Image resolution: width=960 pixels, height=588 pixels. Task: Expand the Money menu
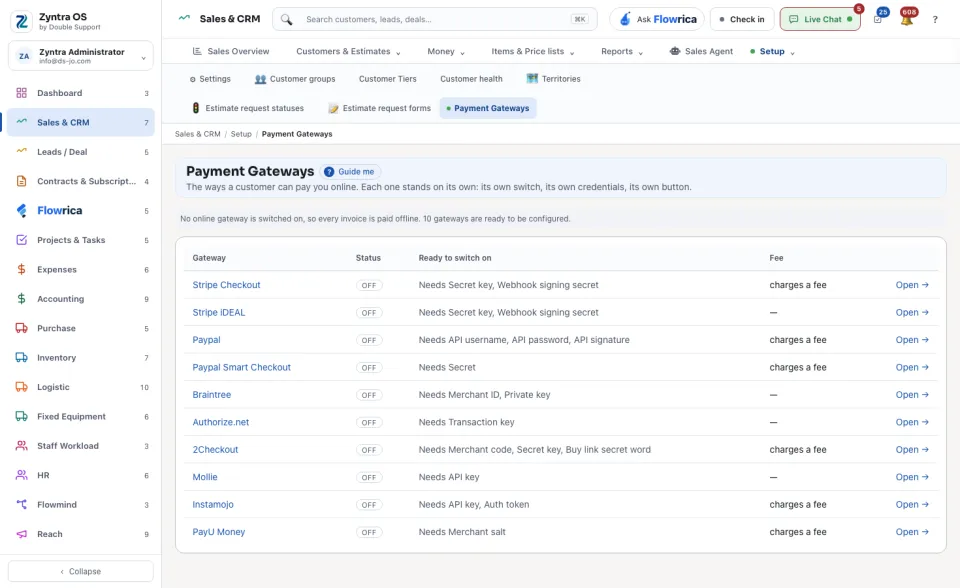point(446,51)
